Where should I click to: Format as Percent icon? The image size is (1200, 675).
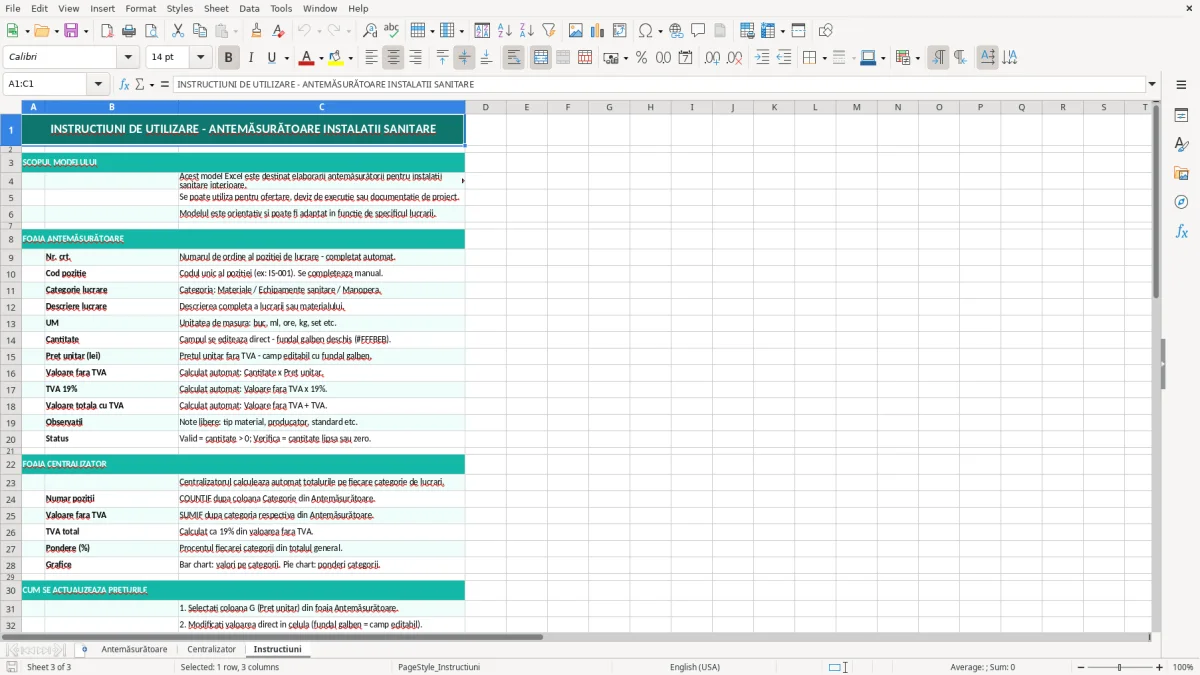pos(641,58)
